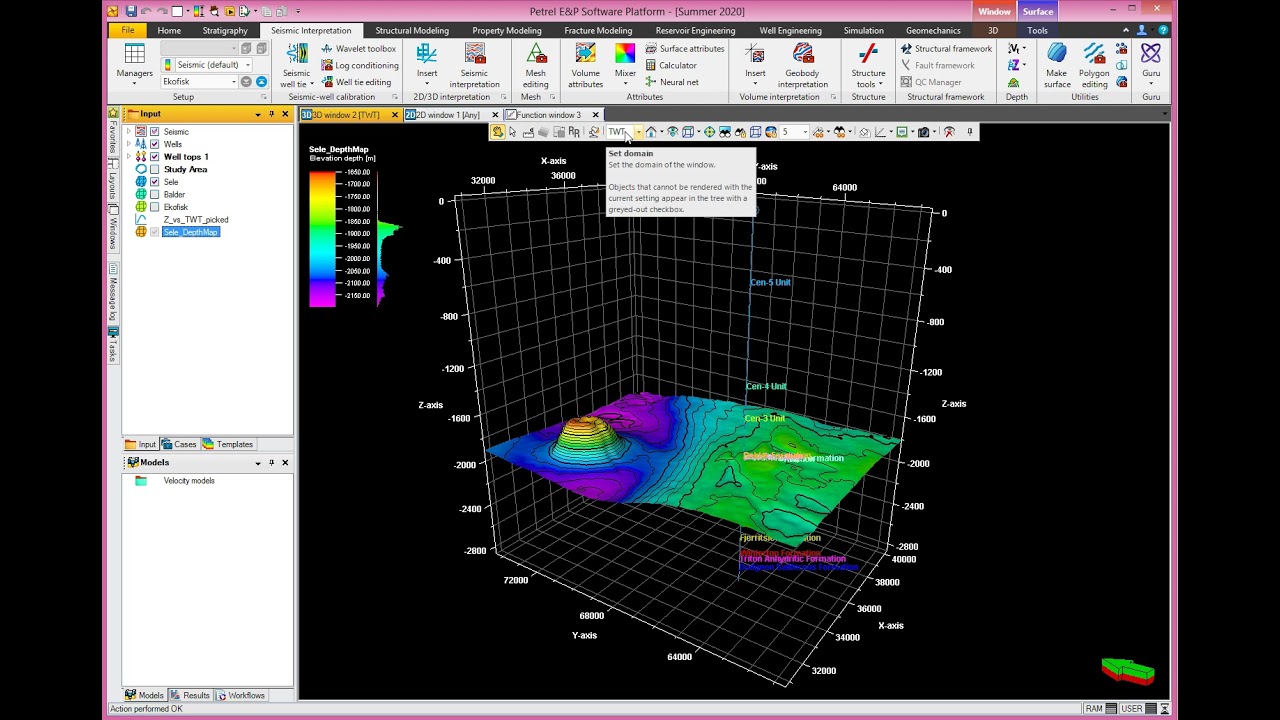Open Volume attributes
This screenshot has height=720, width=1280.
click(586, 66)
